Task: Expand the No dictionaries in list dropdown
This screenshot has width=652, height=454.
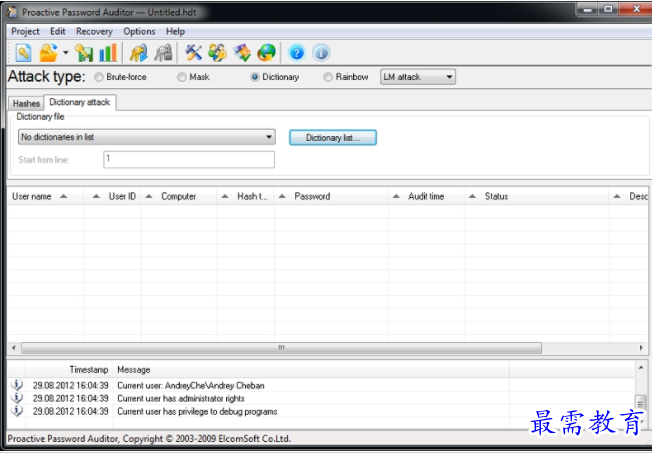Action: (147, 137)
